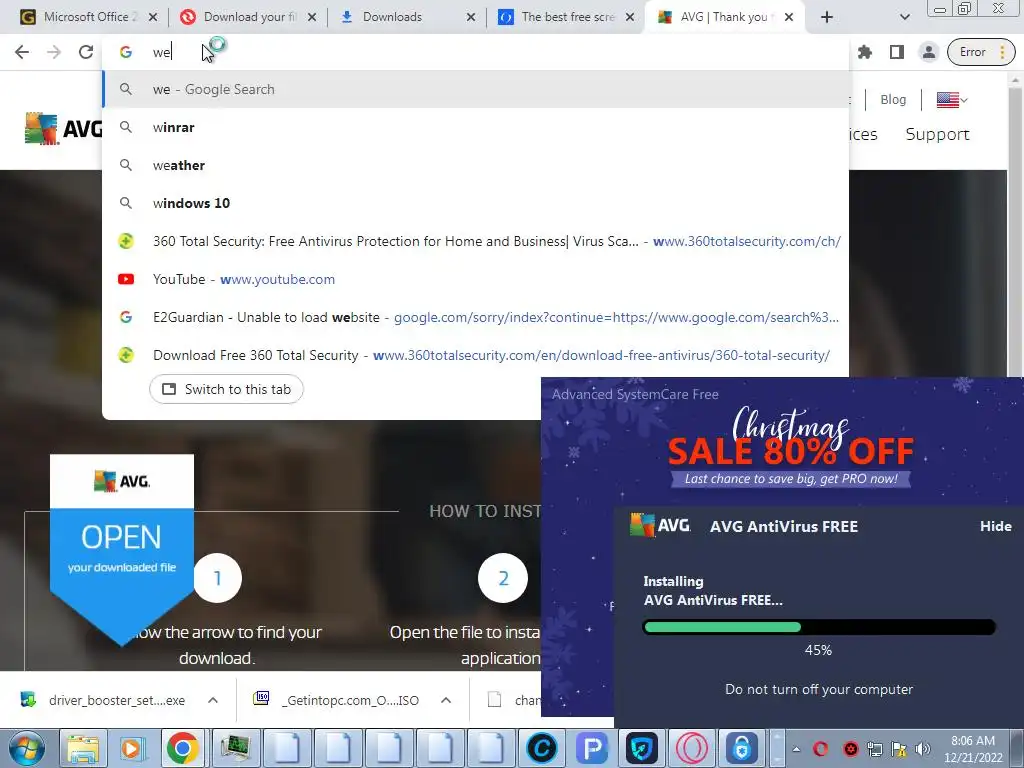Open the Chrome profile avatar
1024x768 pixels.
pos(928,52)
